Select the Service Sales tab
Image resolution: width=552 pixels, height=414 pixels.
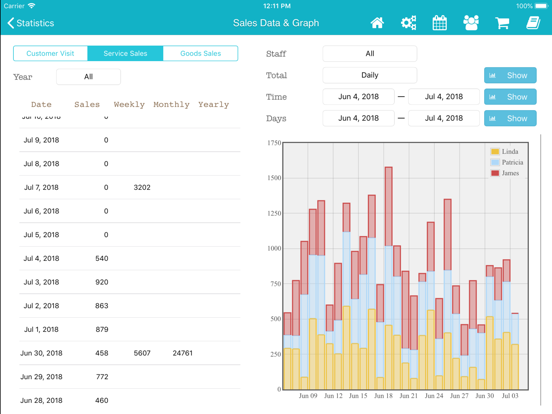click(125, 54)
